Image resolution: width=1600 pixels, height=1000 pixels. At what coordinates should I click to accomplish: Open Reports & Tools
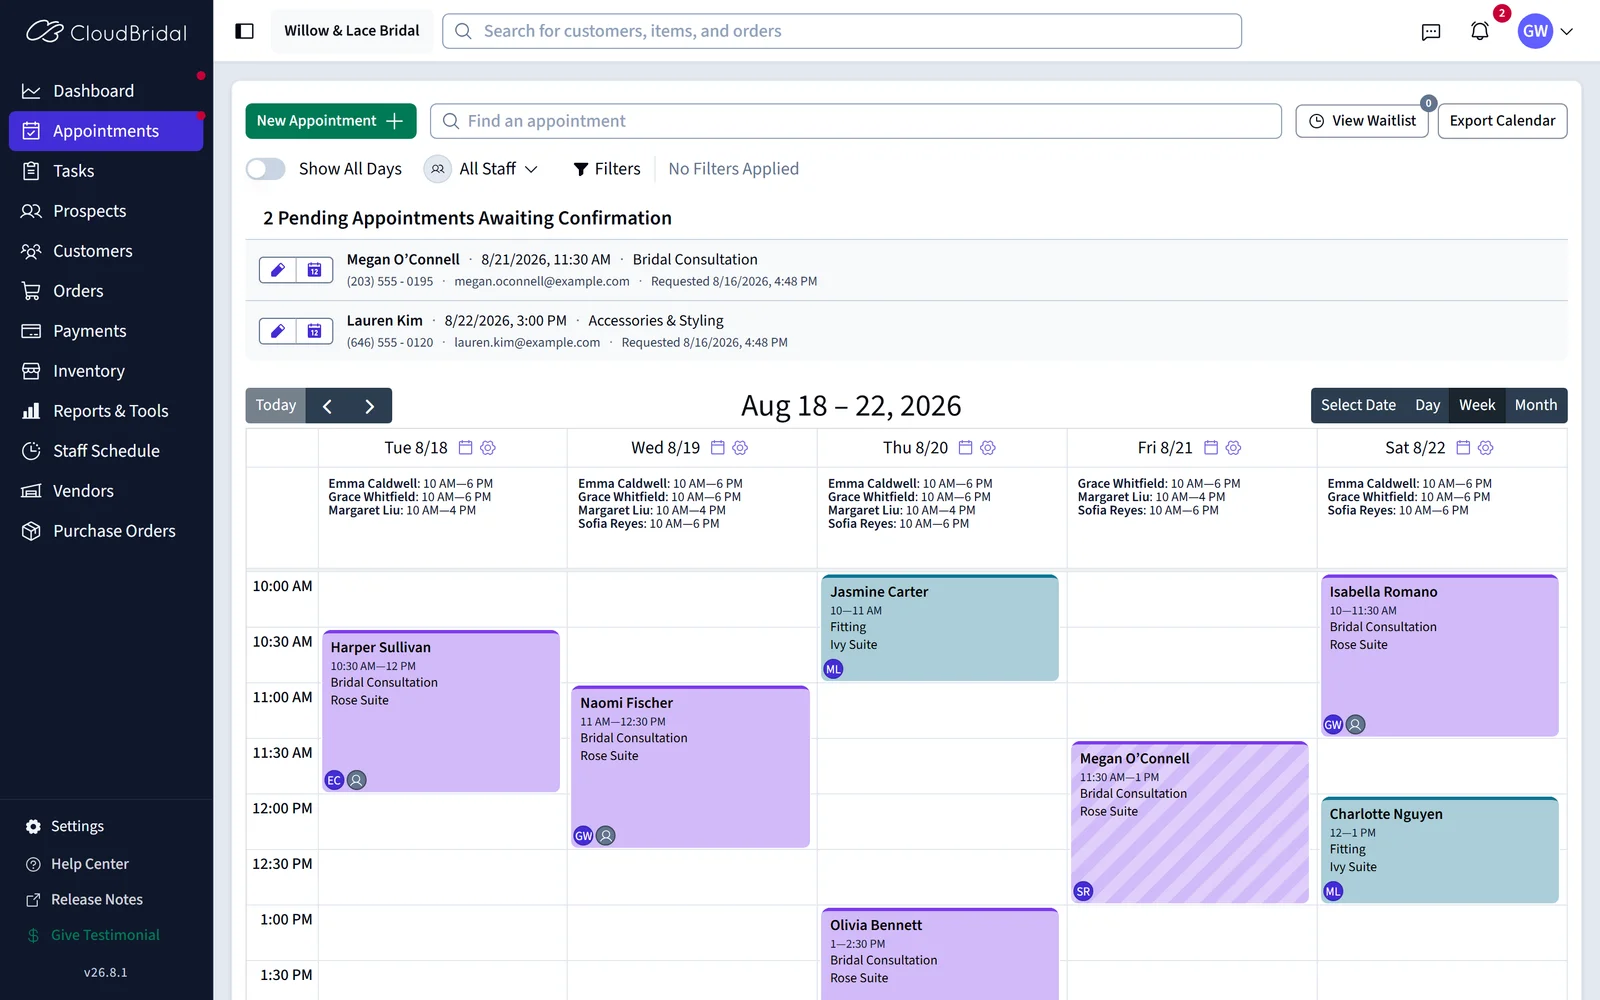(x=106, y=411)
